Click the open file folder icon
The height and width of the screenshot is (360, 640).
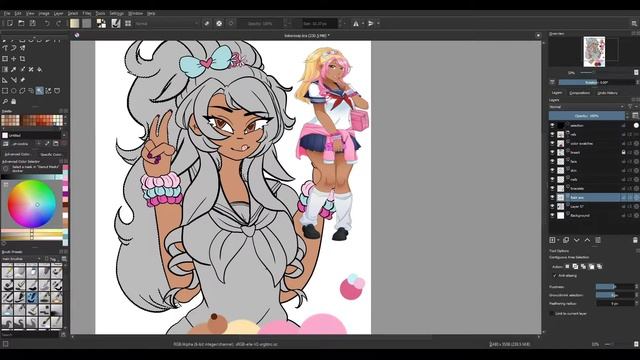[x=21, y=24]
